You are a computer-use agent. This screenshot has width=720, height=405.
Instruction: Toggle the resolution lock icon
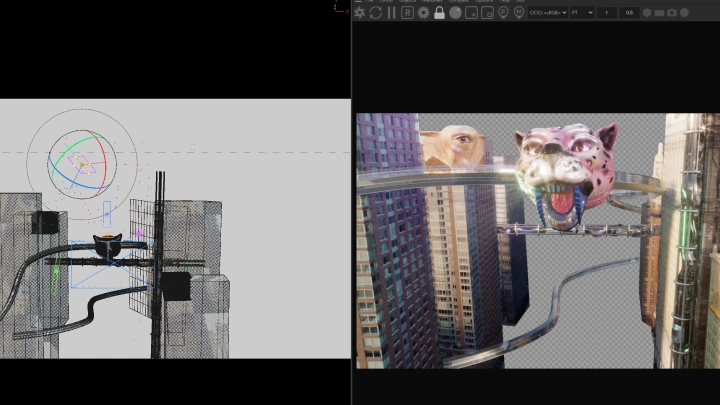439,13
